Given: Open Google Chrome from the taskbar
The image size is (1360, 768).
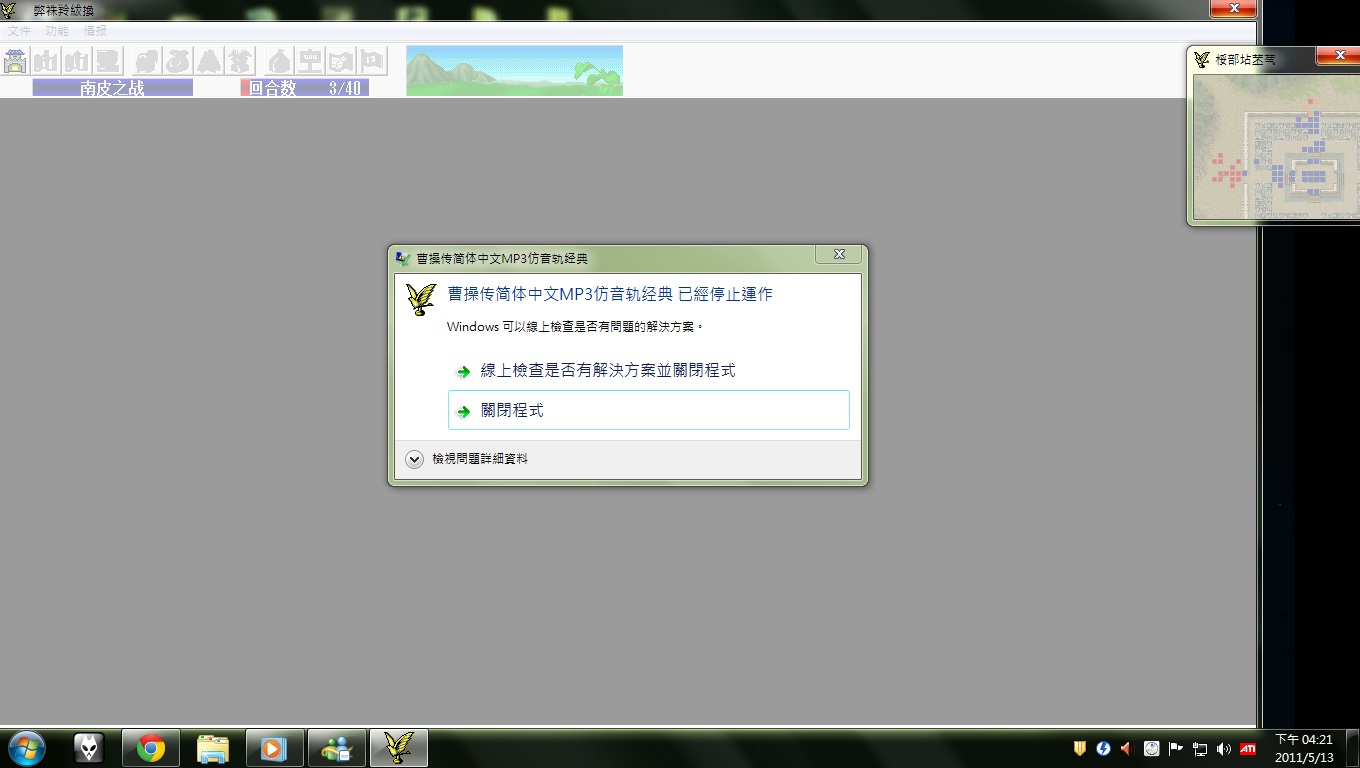Looking at the screenshot, I should point(151,747).
